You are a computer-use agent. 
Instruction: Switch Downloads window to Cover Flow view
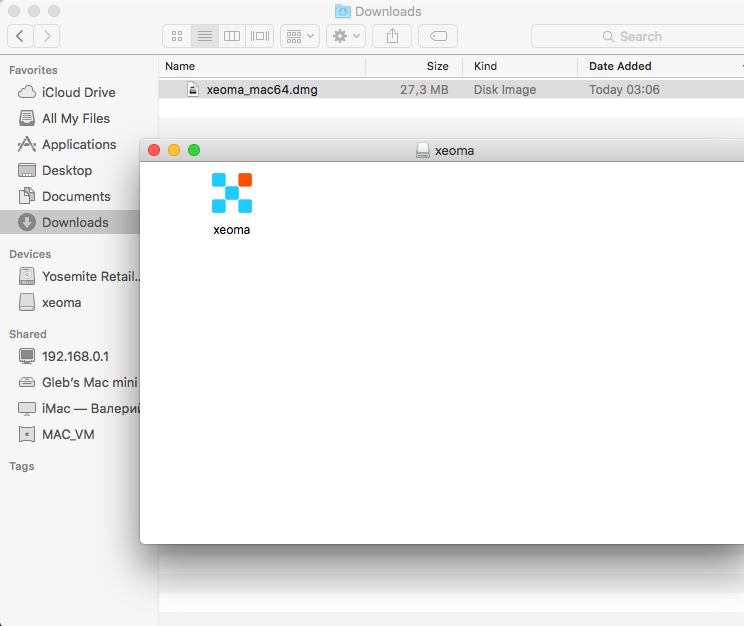260,36
